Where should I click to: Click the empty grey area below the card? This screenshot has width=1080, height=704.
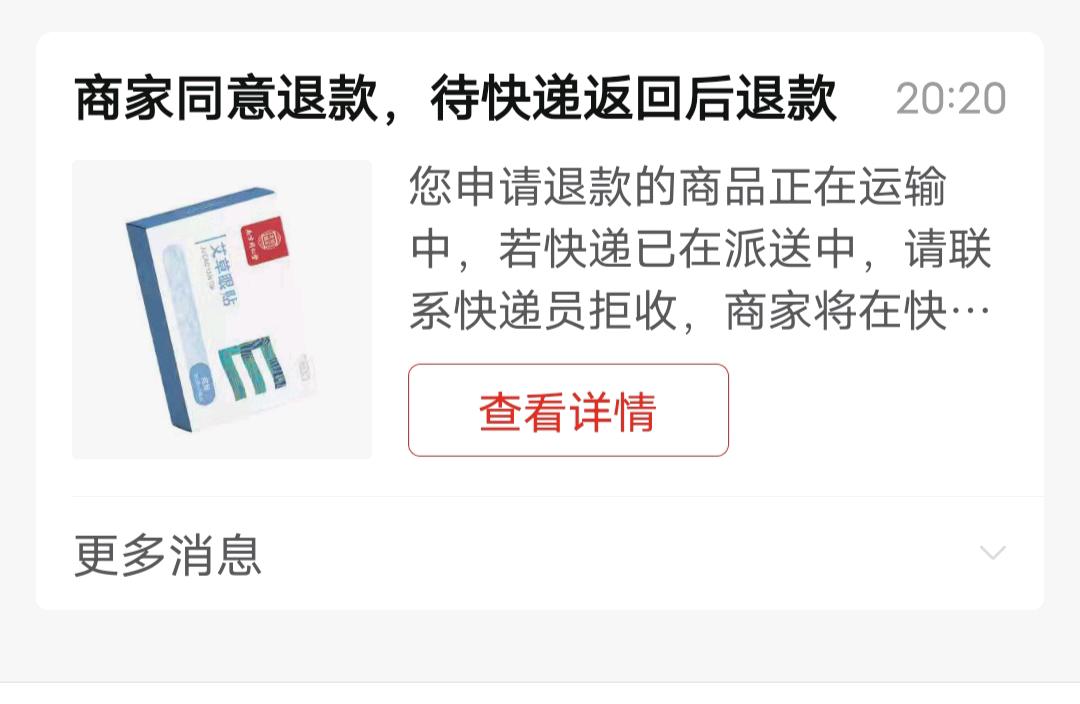(540, 646)
